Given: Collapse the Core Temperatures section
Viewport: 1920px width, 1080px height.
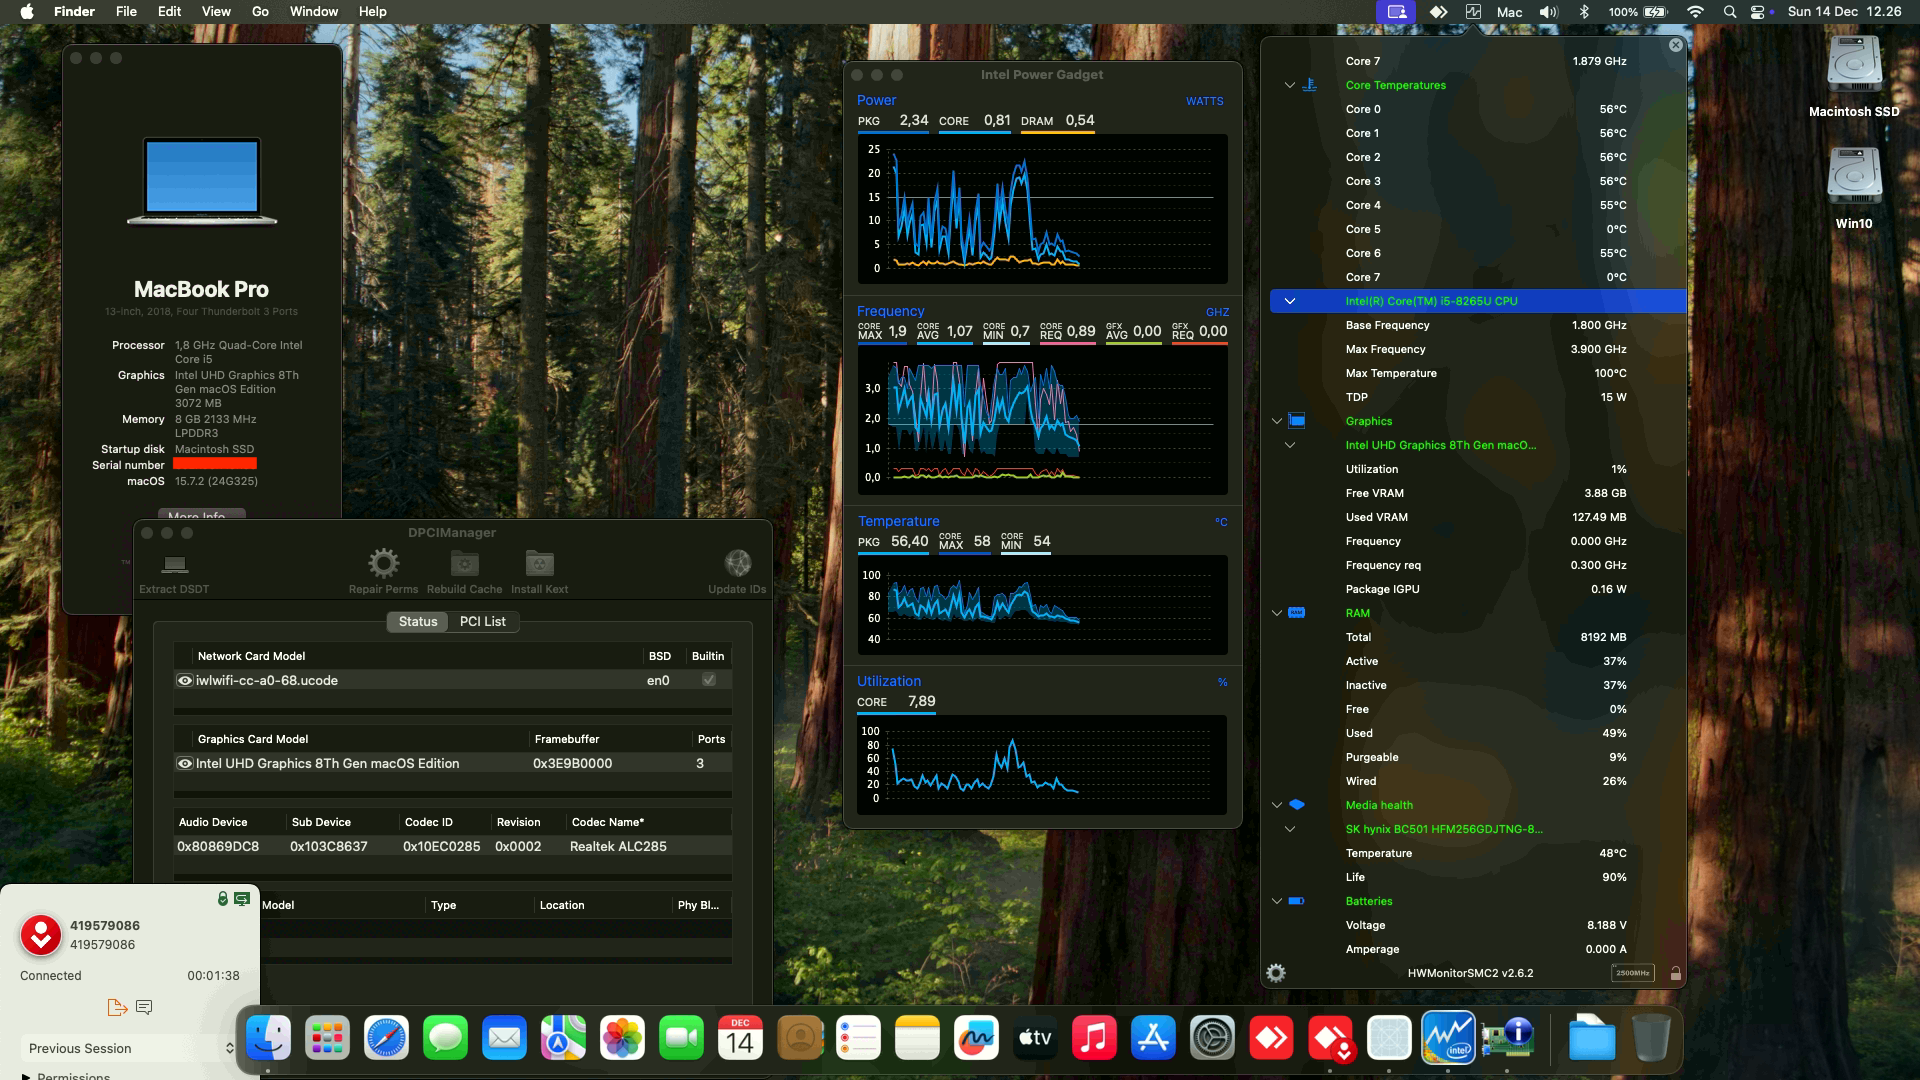Looking at the screenshot, I should click(x=1289, y=85).
